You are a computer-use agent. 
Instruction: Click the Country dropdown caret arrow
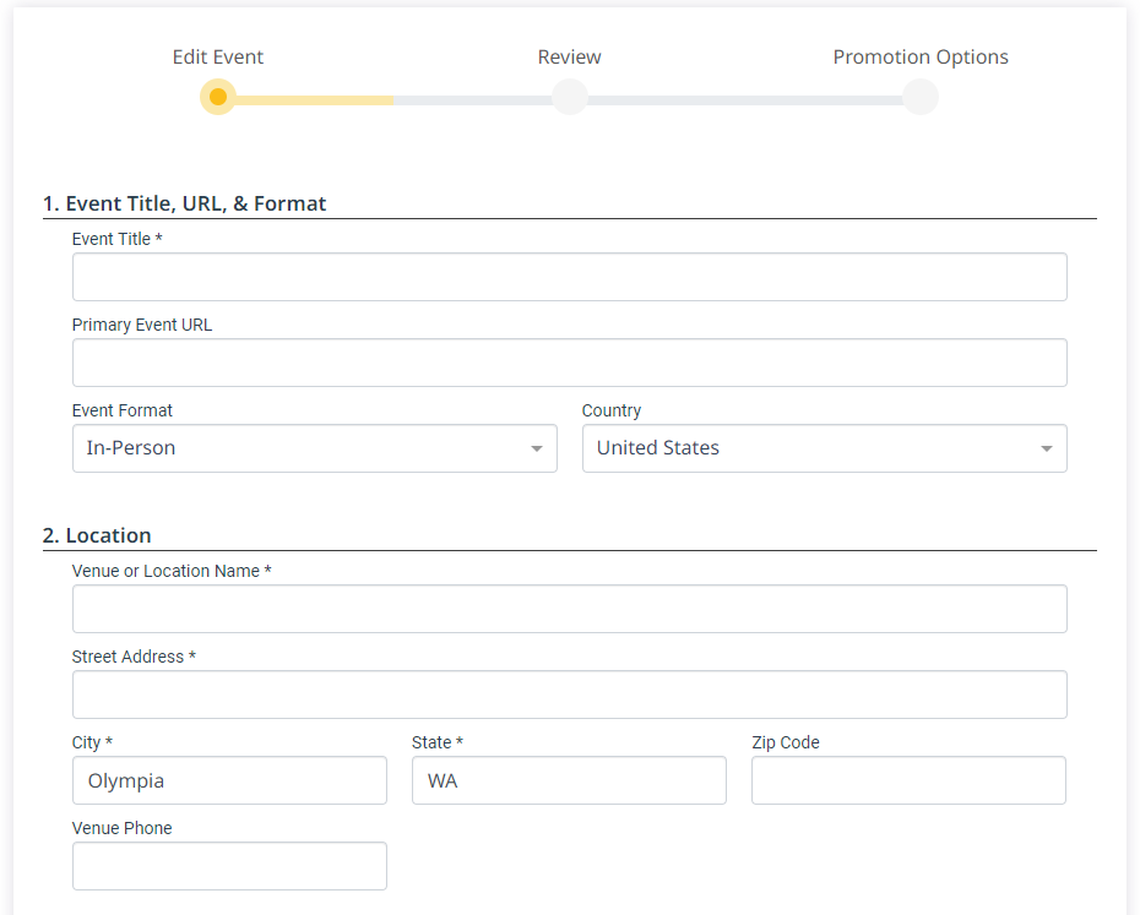[1046, 449]
